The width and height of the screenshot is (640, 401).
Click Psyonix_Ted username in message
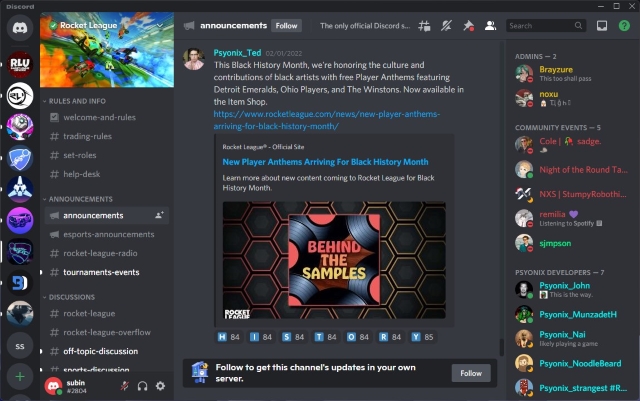point(237,53)
